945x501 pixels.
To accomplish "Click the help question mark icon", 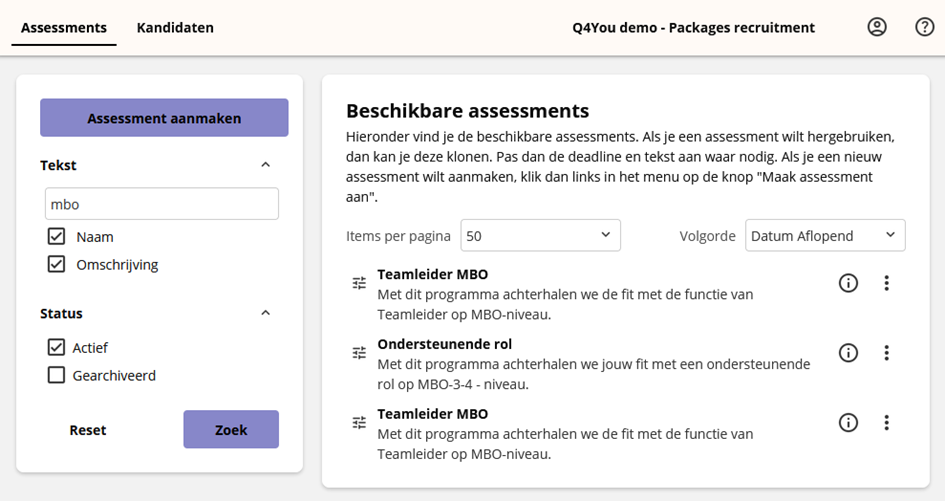I will [x=925, y=27].
